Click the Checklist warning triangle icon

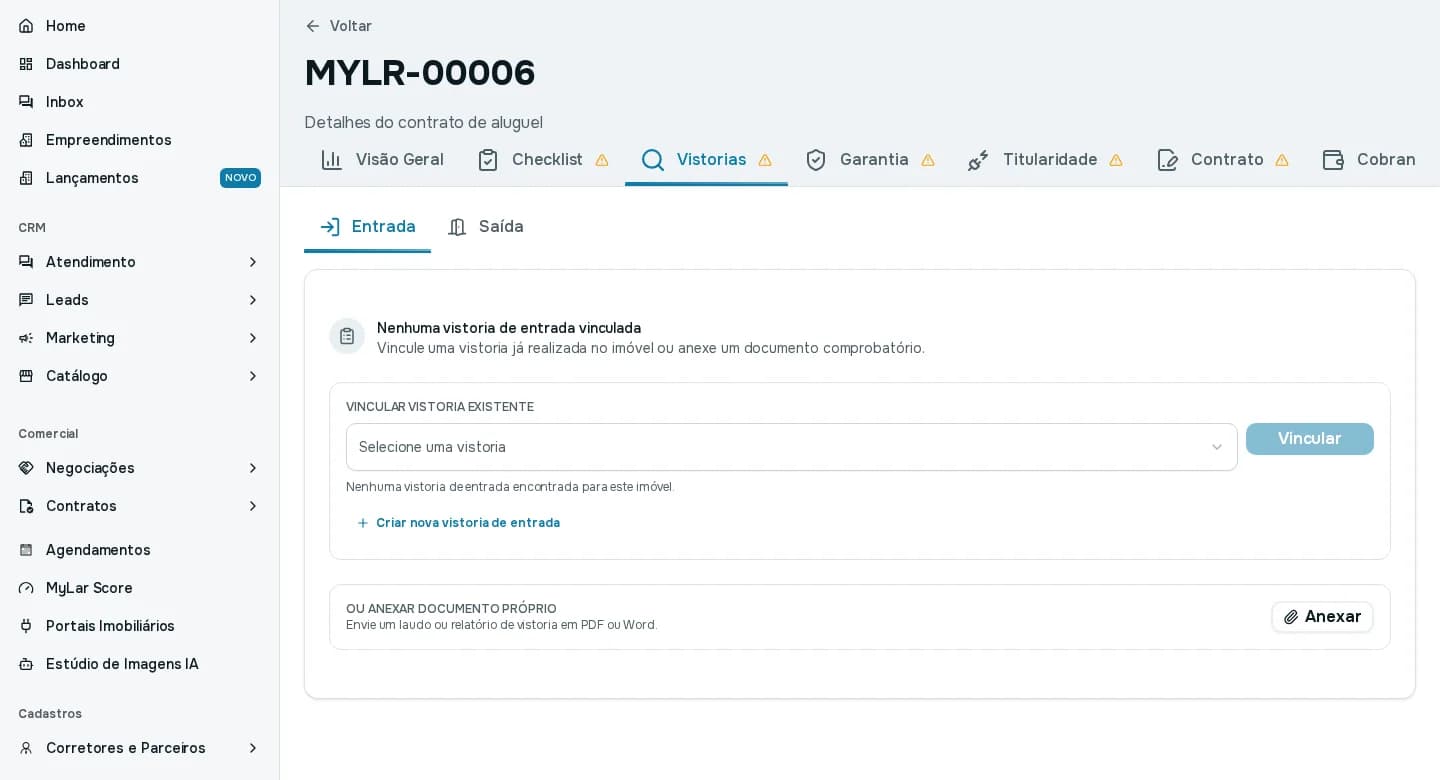point(602,160)
